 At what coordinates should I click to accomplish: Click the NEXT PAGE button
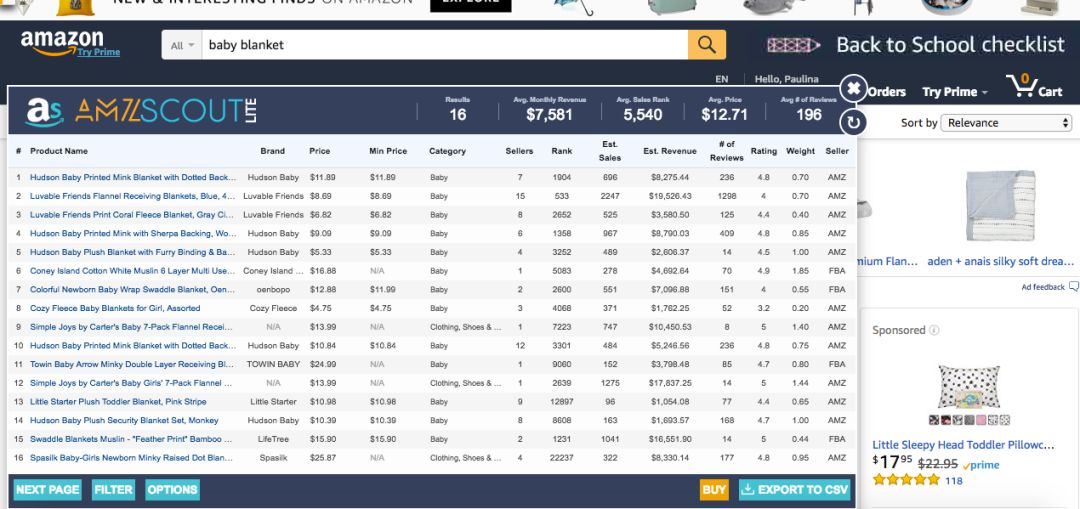click(48, 490)
